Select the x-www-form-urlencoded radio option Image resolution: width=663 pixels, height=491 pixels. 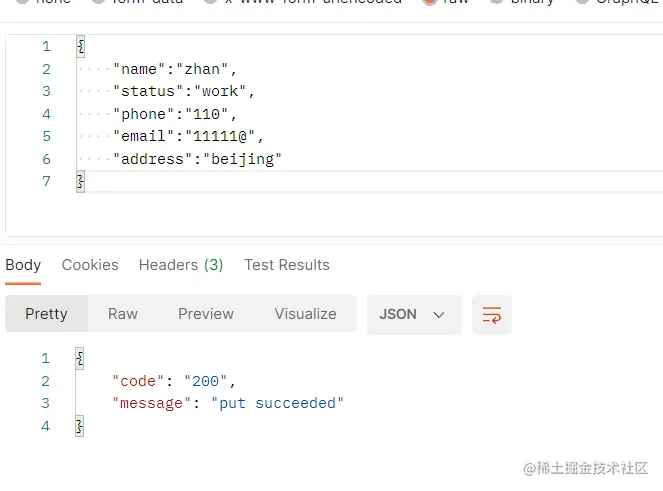pos(210,2)
